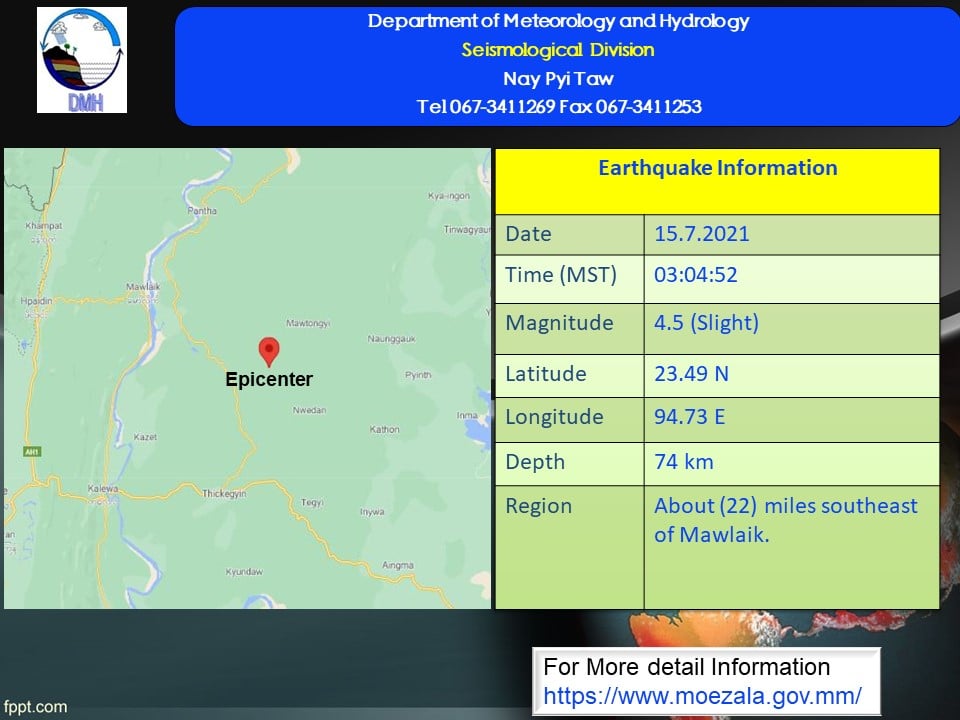Click the DMH logo image
The height and width of the screenshot is (720, 960).
pos(82,60)
